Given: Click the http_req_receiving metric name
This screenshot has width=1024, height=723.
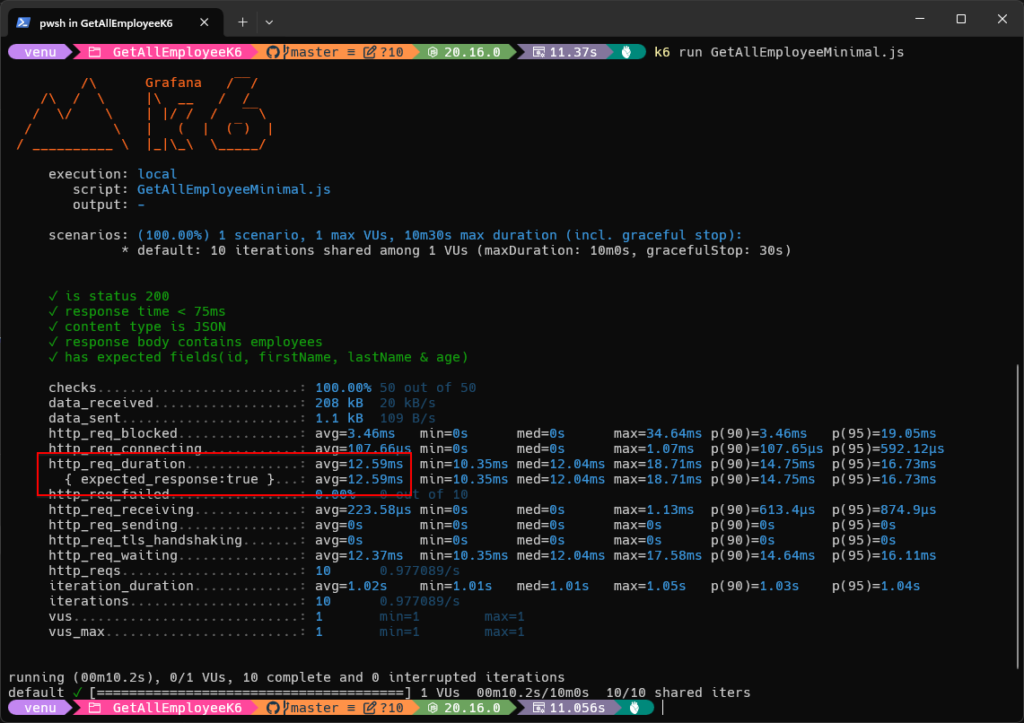Looking at the screenshot, I should 121,510.
